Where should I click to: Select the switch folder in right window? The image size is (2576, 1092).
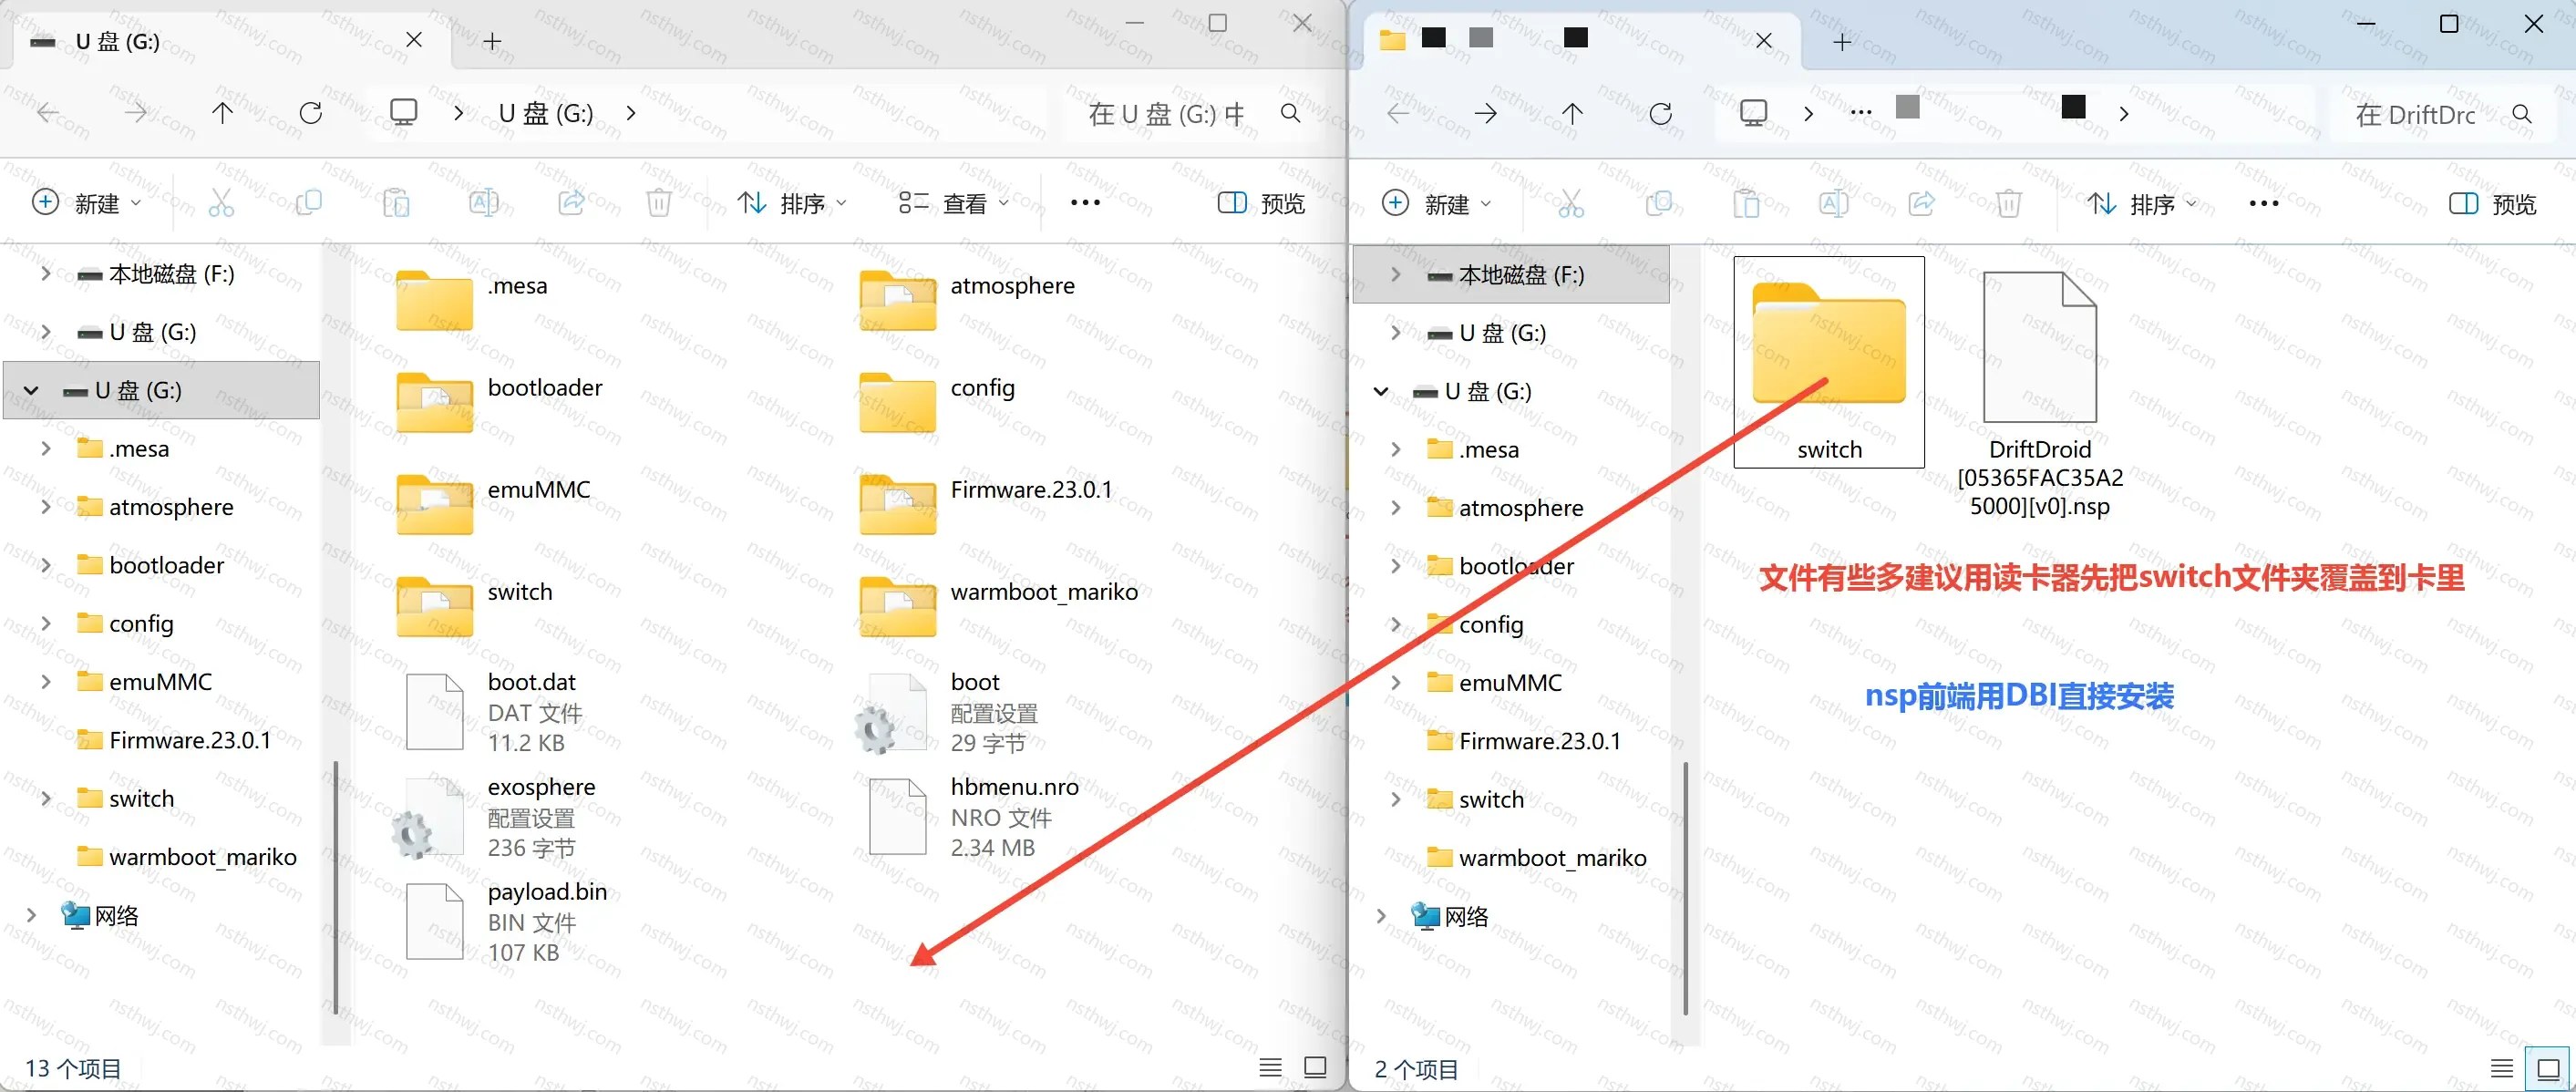coord(1829,362)
